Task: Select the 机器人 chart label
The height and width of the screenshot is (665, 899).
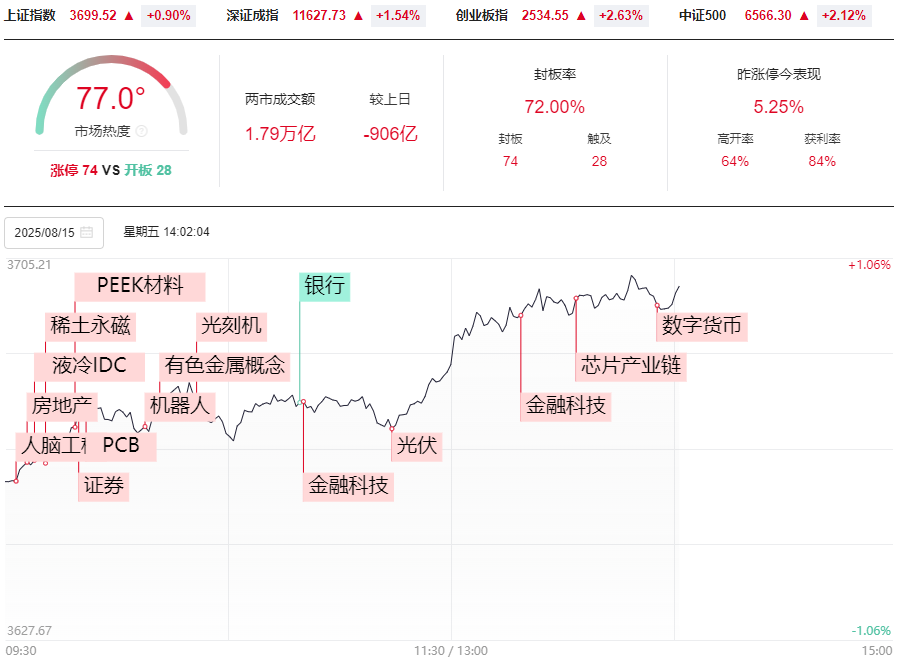Action: pos(180,406)
